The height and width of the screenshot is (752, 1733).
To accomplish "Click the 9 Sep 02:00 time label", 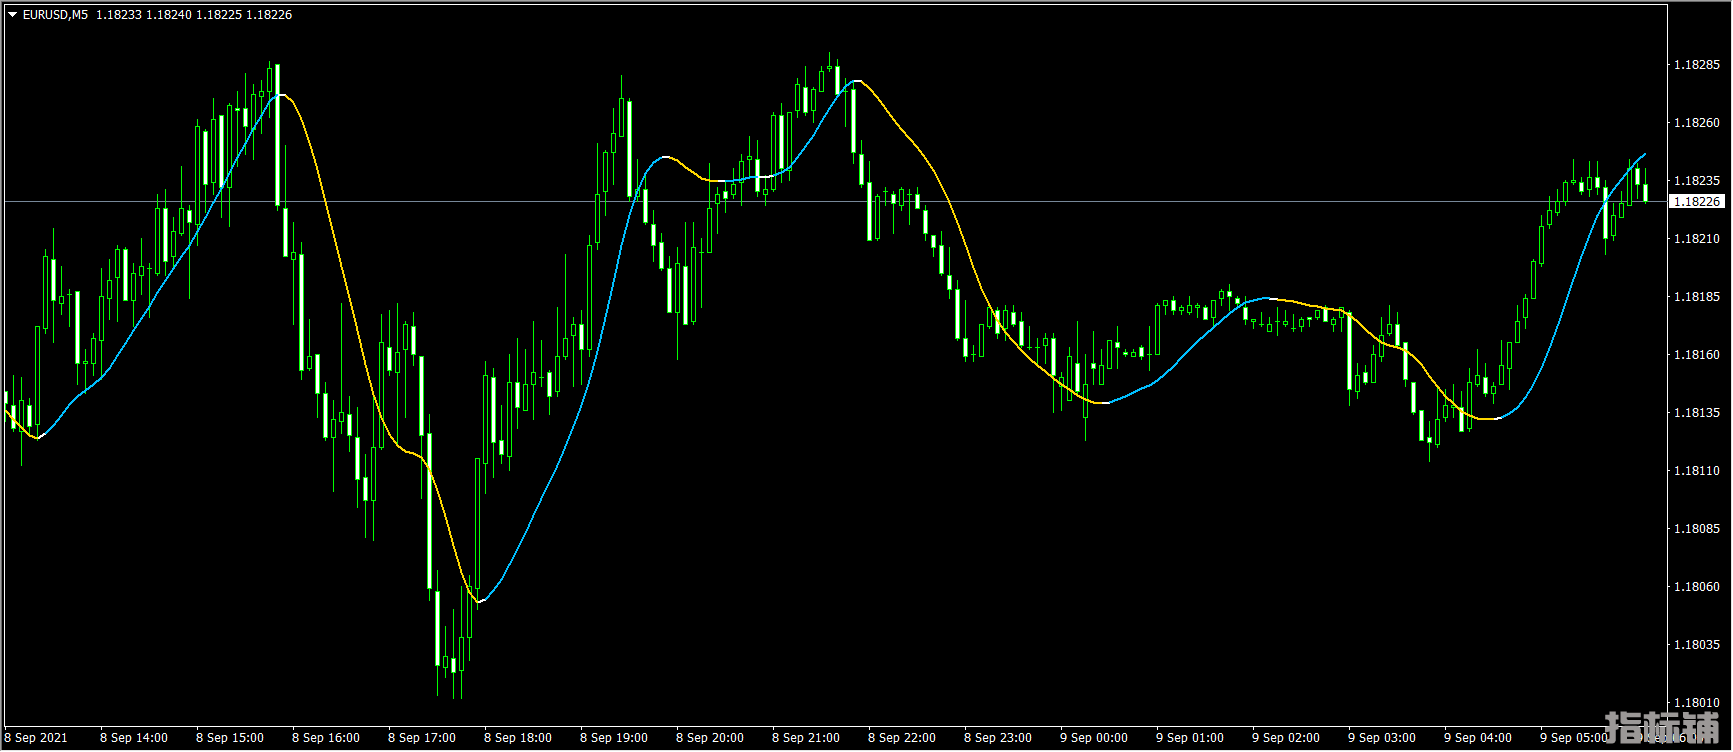I will (x=1286, y=738).
